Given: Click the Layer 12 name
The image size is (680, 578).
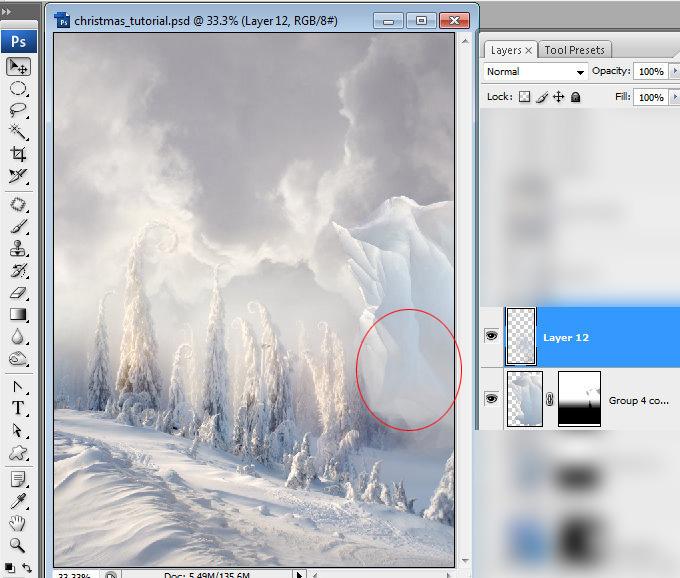Looking at the screenshot, I should [566, 337].
